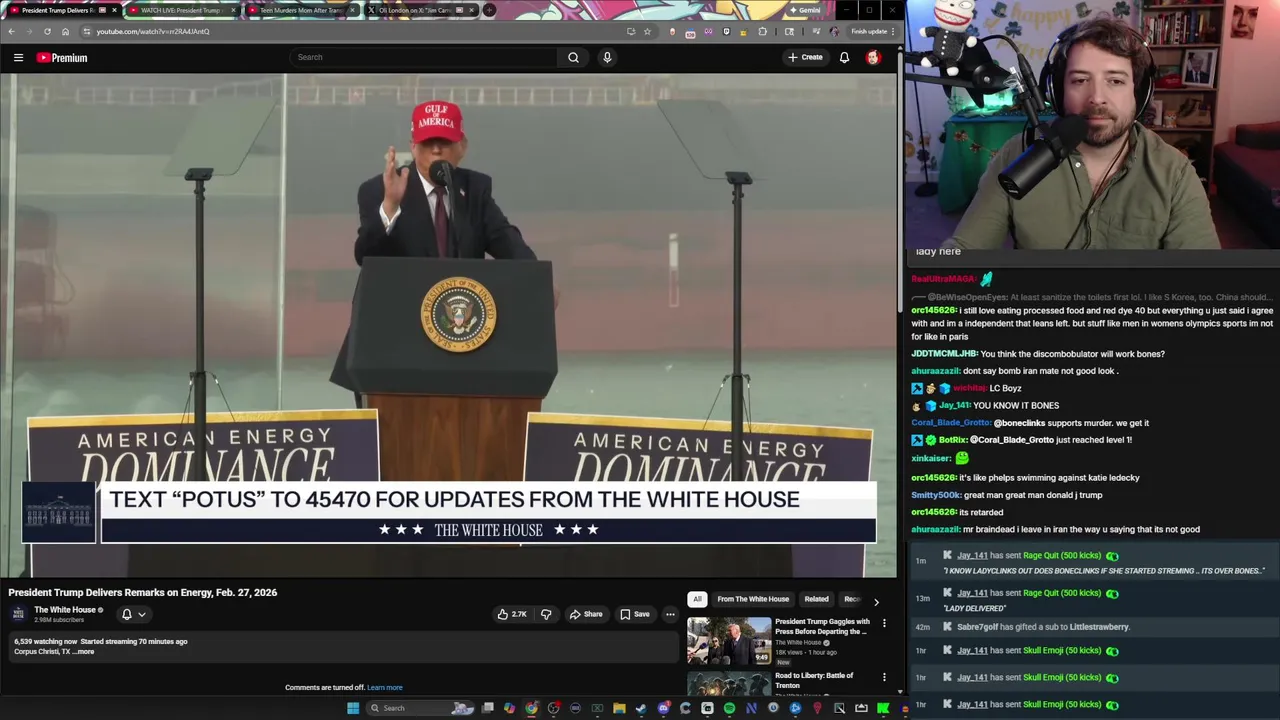The image size is (1280, 720).
Task: Select the Related filter chip
Action: point(816,599)
